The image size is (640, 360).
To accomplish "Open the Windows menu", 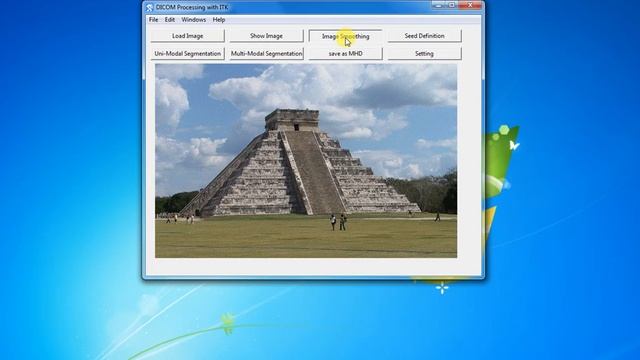I will tap(193, 20).
